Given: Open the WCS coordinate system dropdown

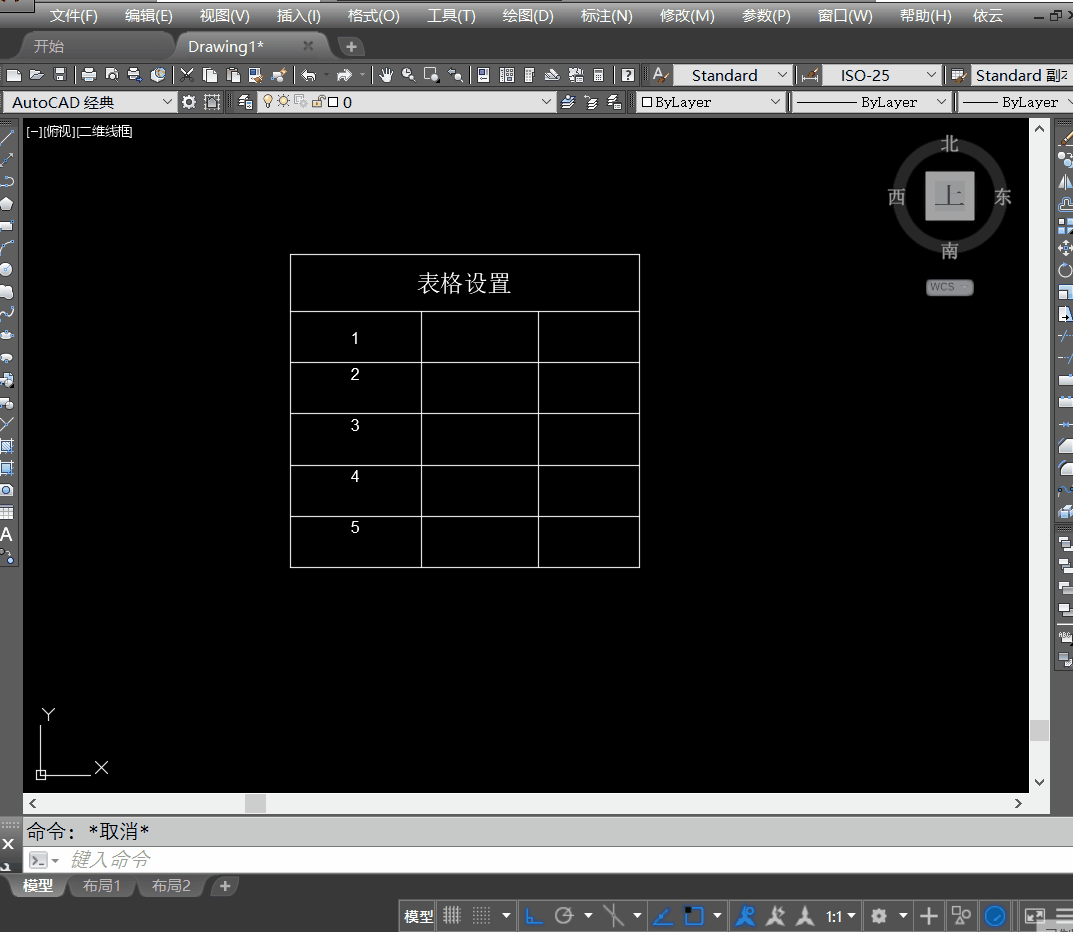Looking at the screenshot, I should pyautogui.click(x=950, y=287).
